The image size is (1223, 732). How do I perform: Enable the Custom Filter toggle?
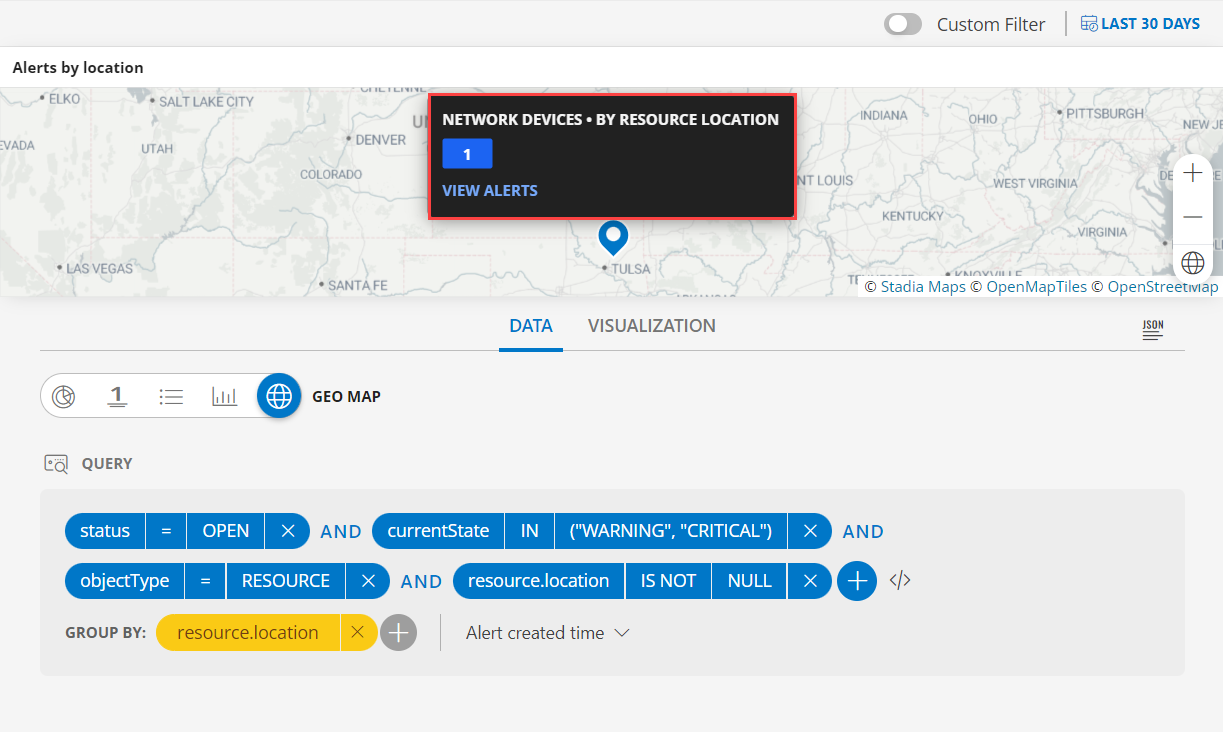[902, 23]
